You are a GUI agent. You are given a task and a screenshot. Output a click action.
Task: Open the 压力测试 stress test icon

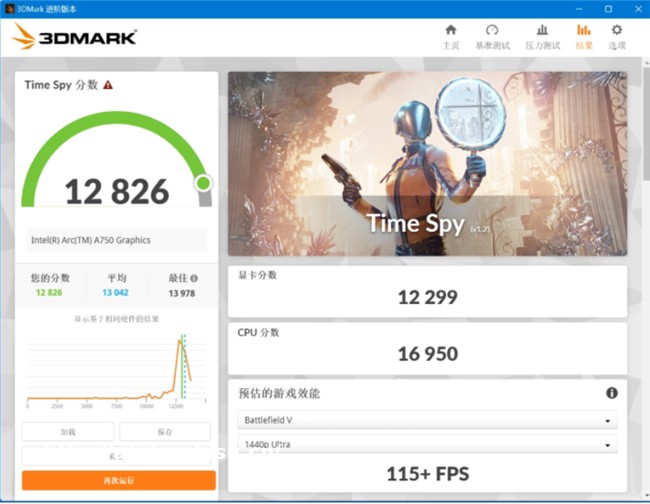(x=542, y=31)
